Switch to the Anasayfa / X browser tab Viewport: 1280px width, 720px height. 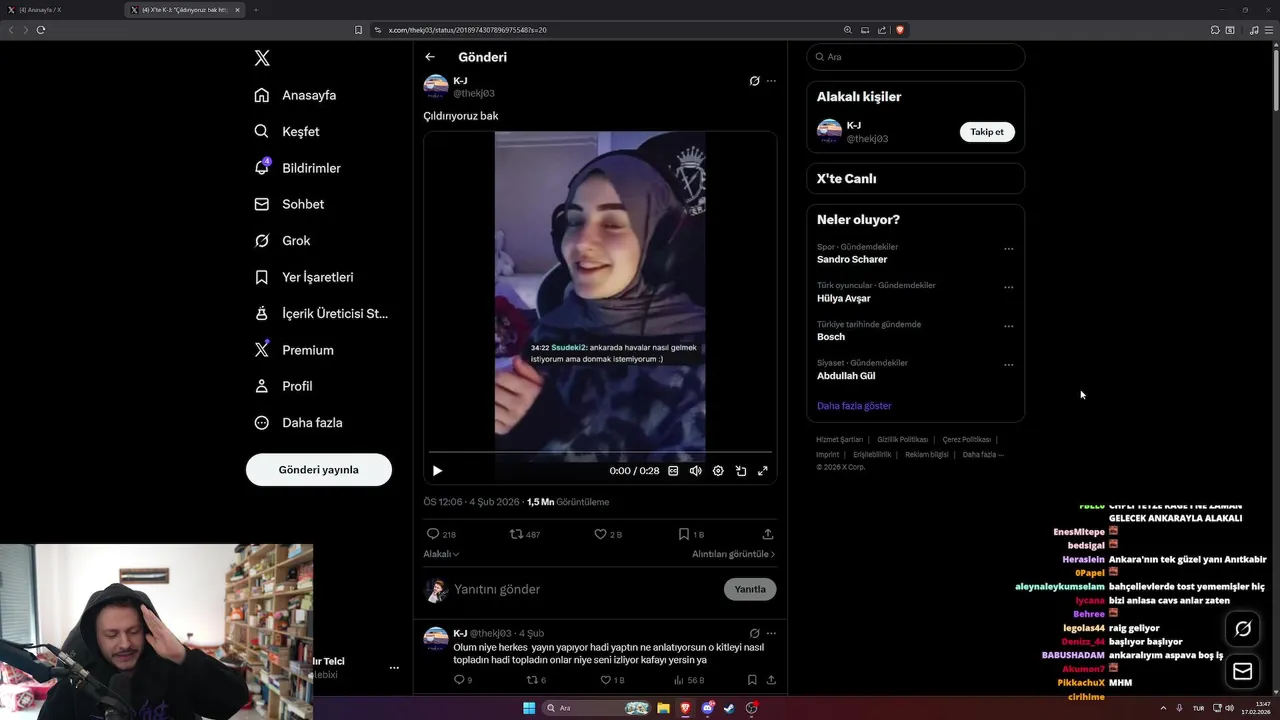click(60, 10)
